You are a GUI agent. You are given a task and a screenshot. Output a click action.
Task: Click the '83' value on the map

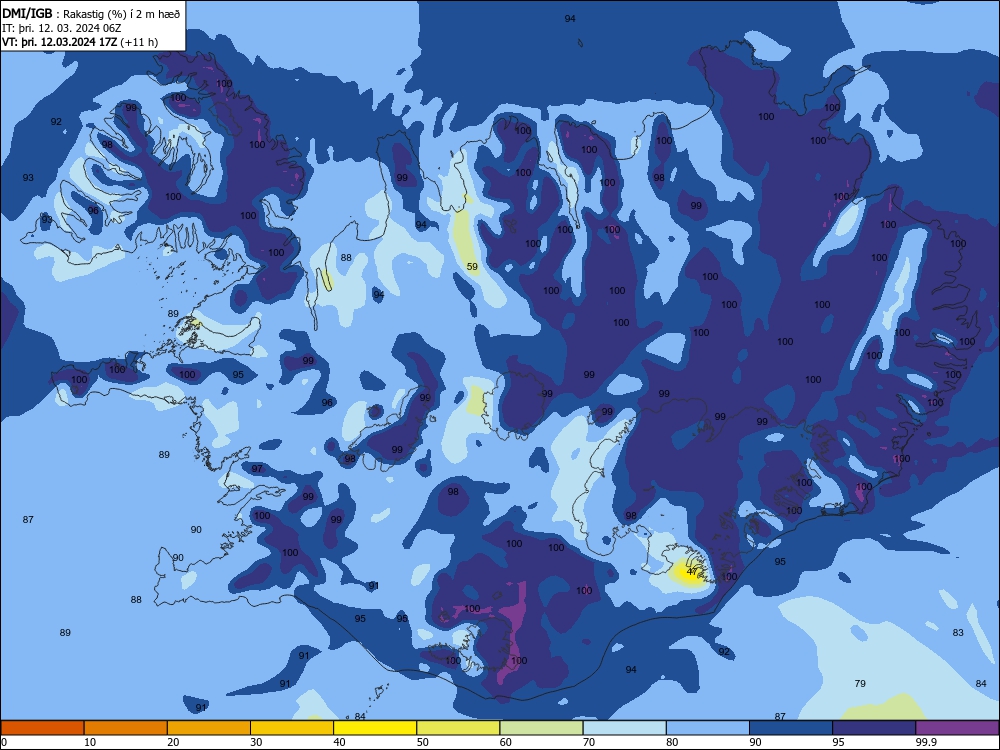coord(958,632)
